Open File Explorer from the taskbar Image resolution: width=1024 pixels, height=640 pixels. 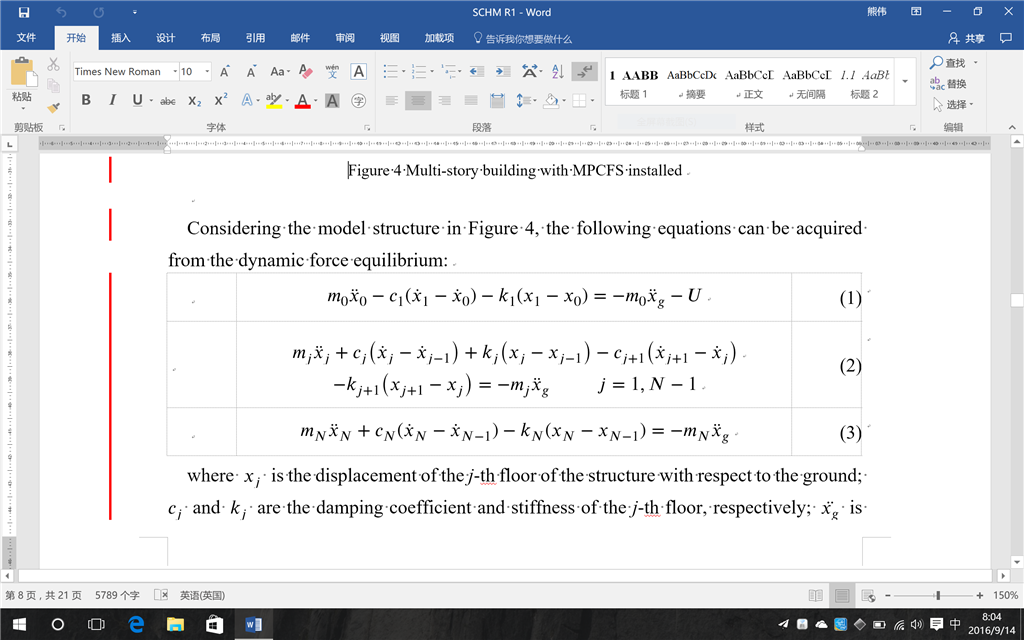(175, 624)
